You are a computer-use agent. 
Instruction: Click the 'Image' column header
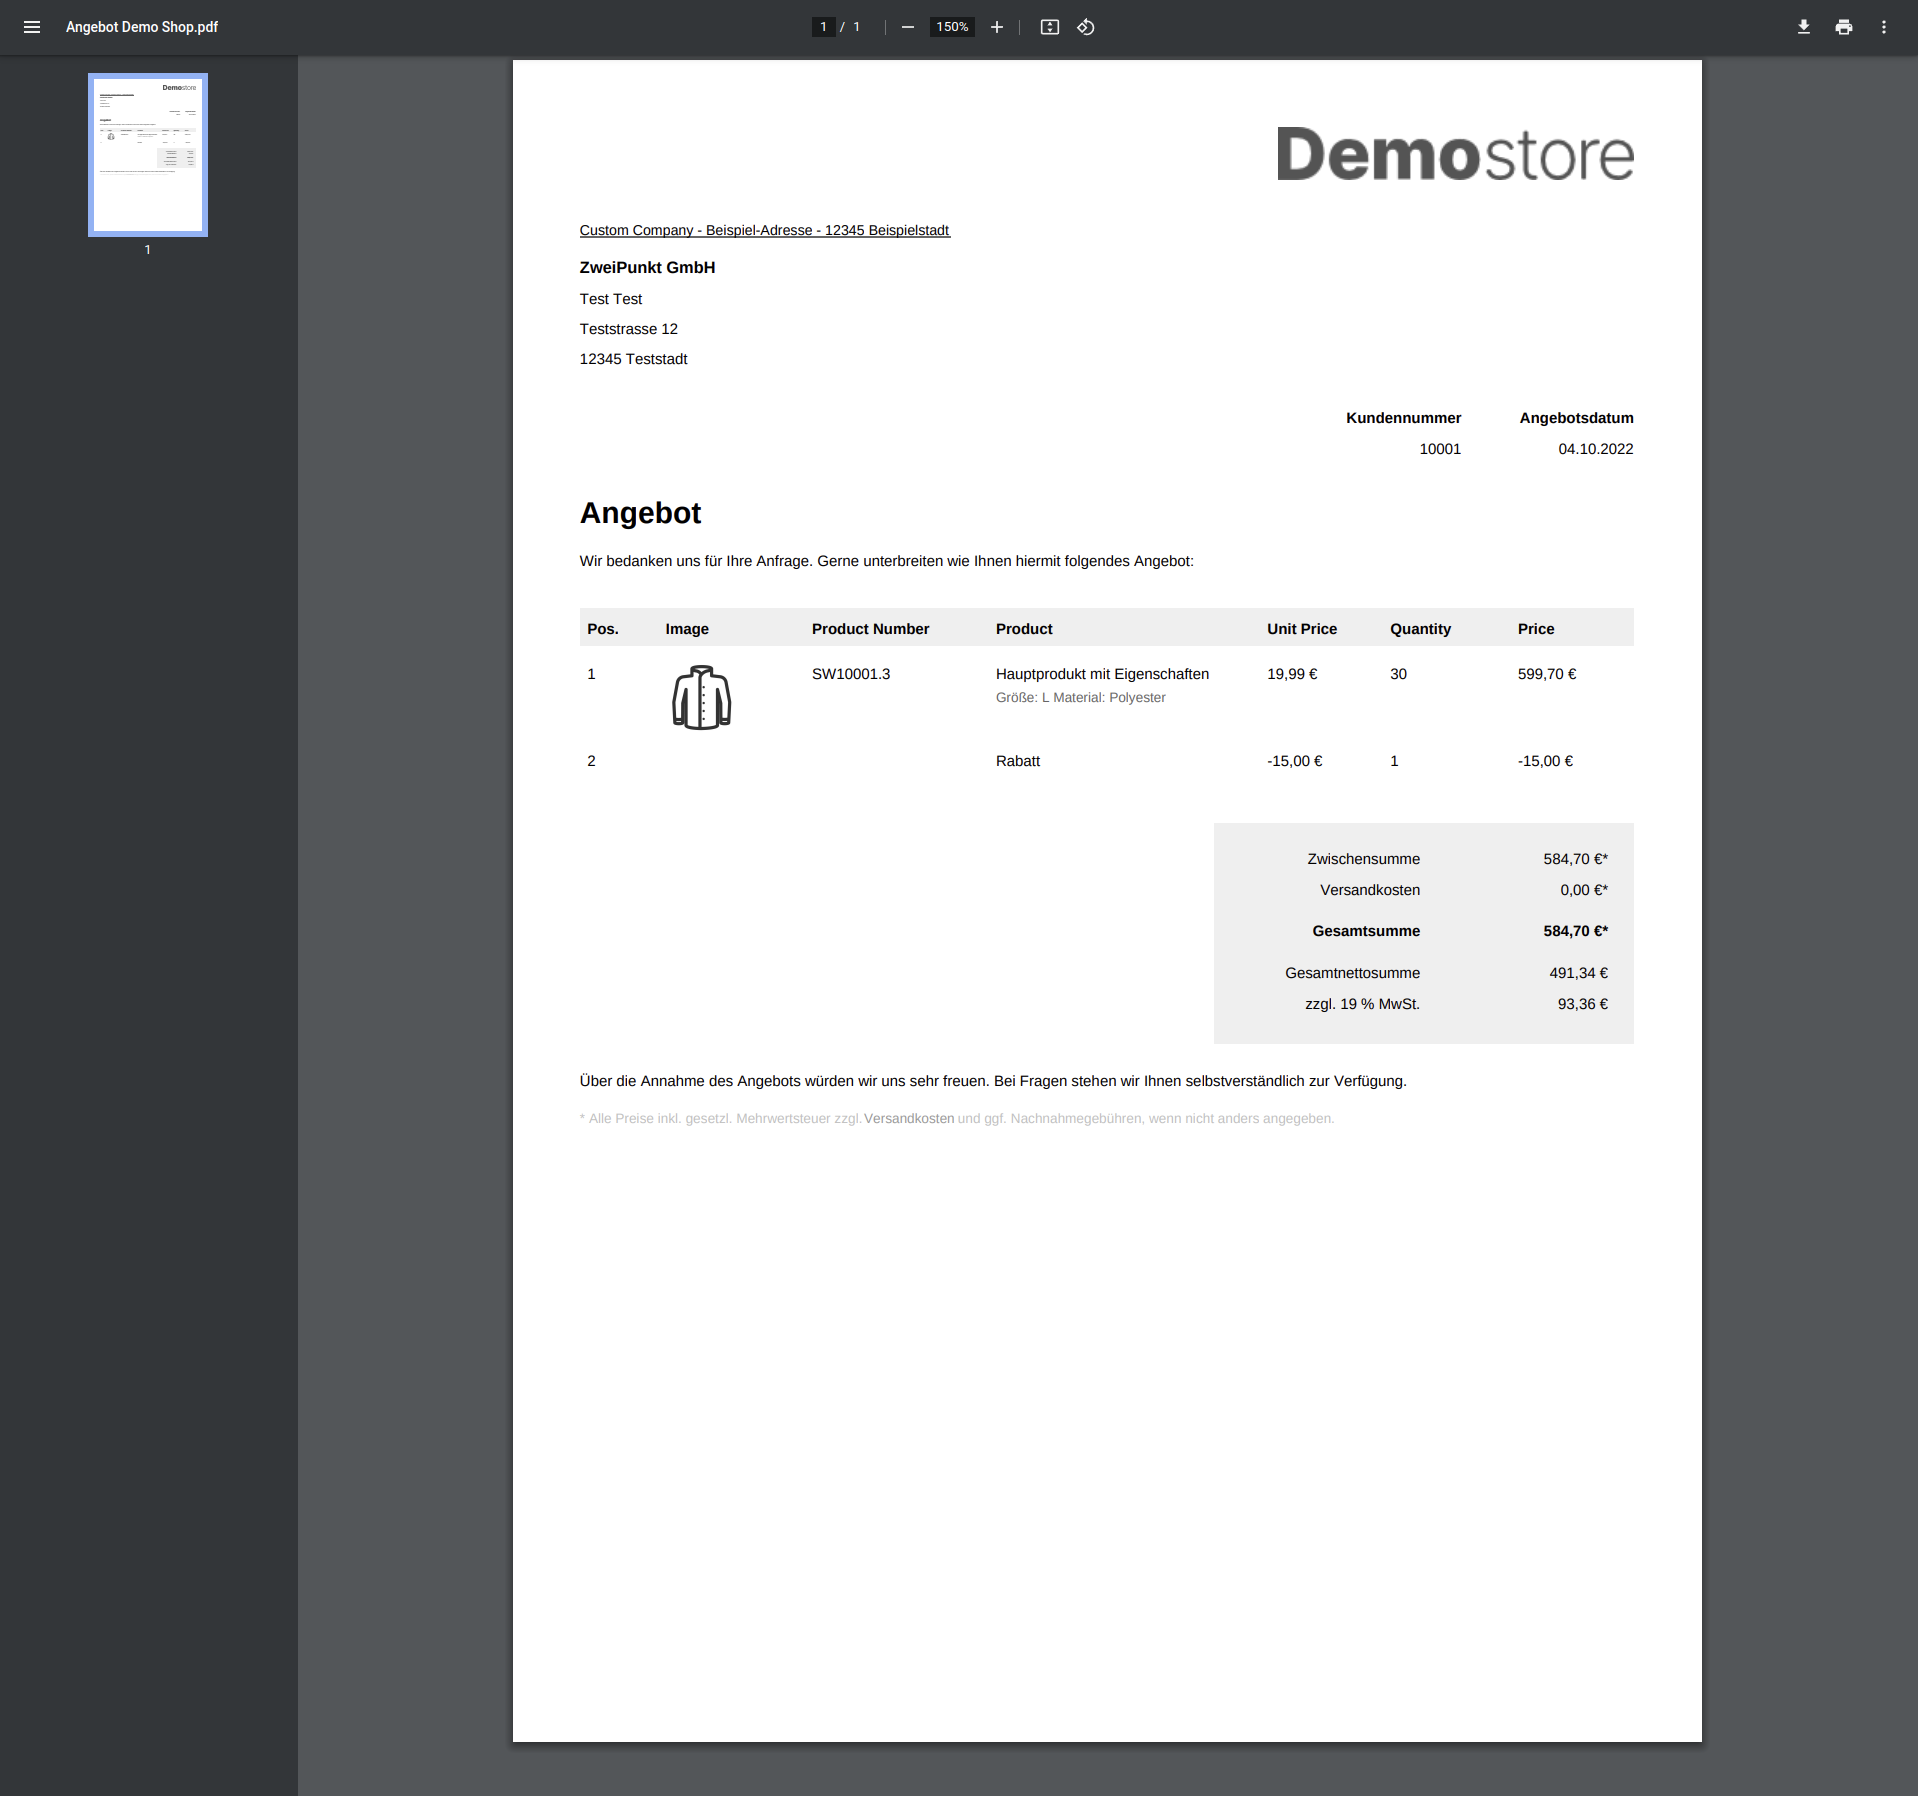(x=687, y=629)
